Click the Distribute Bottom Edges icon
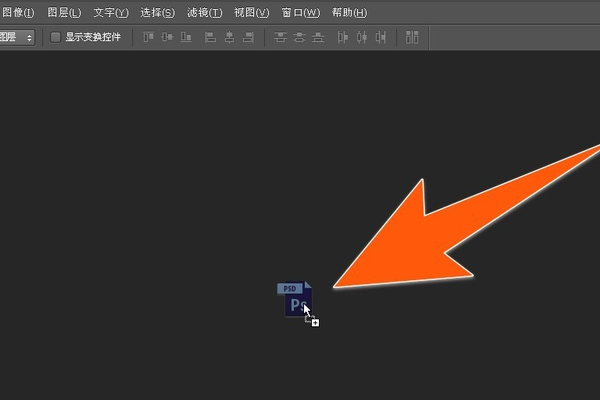Image resolution: width=600 pixels, height=400 pixels. coord(318,37)
